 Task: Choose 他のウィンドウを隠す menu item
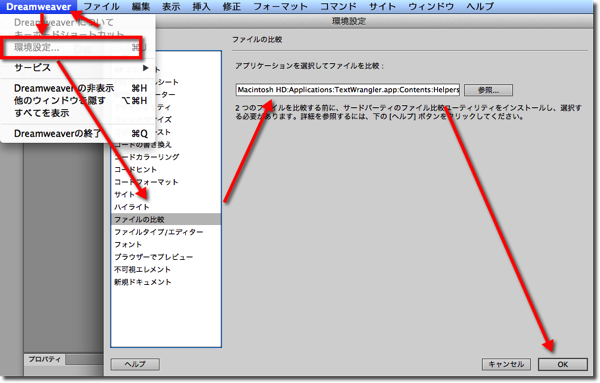pos(78,101)
